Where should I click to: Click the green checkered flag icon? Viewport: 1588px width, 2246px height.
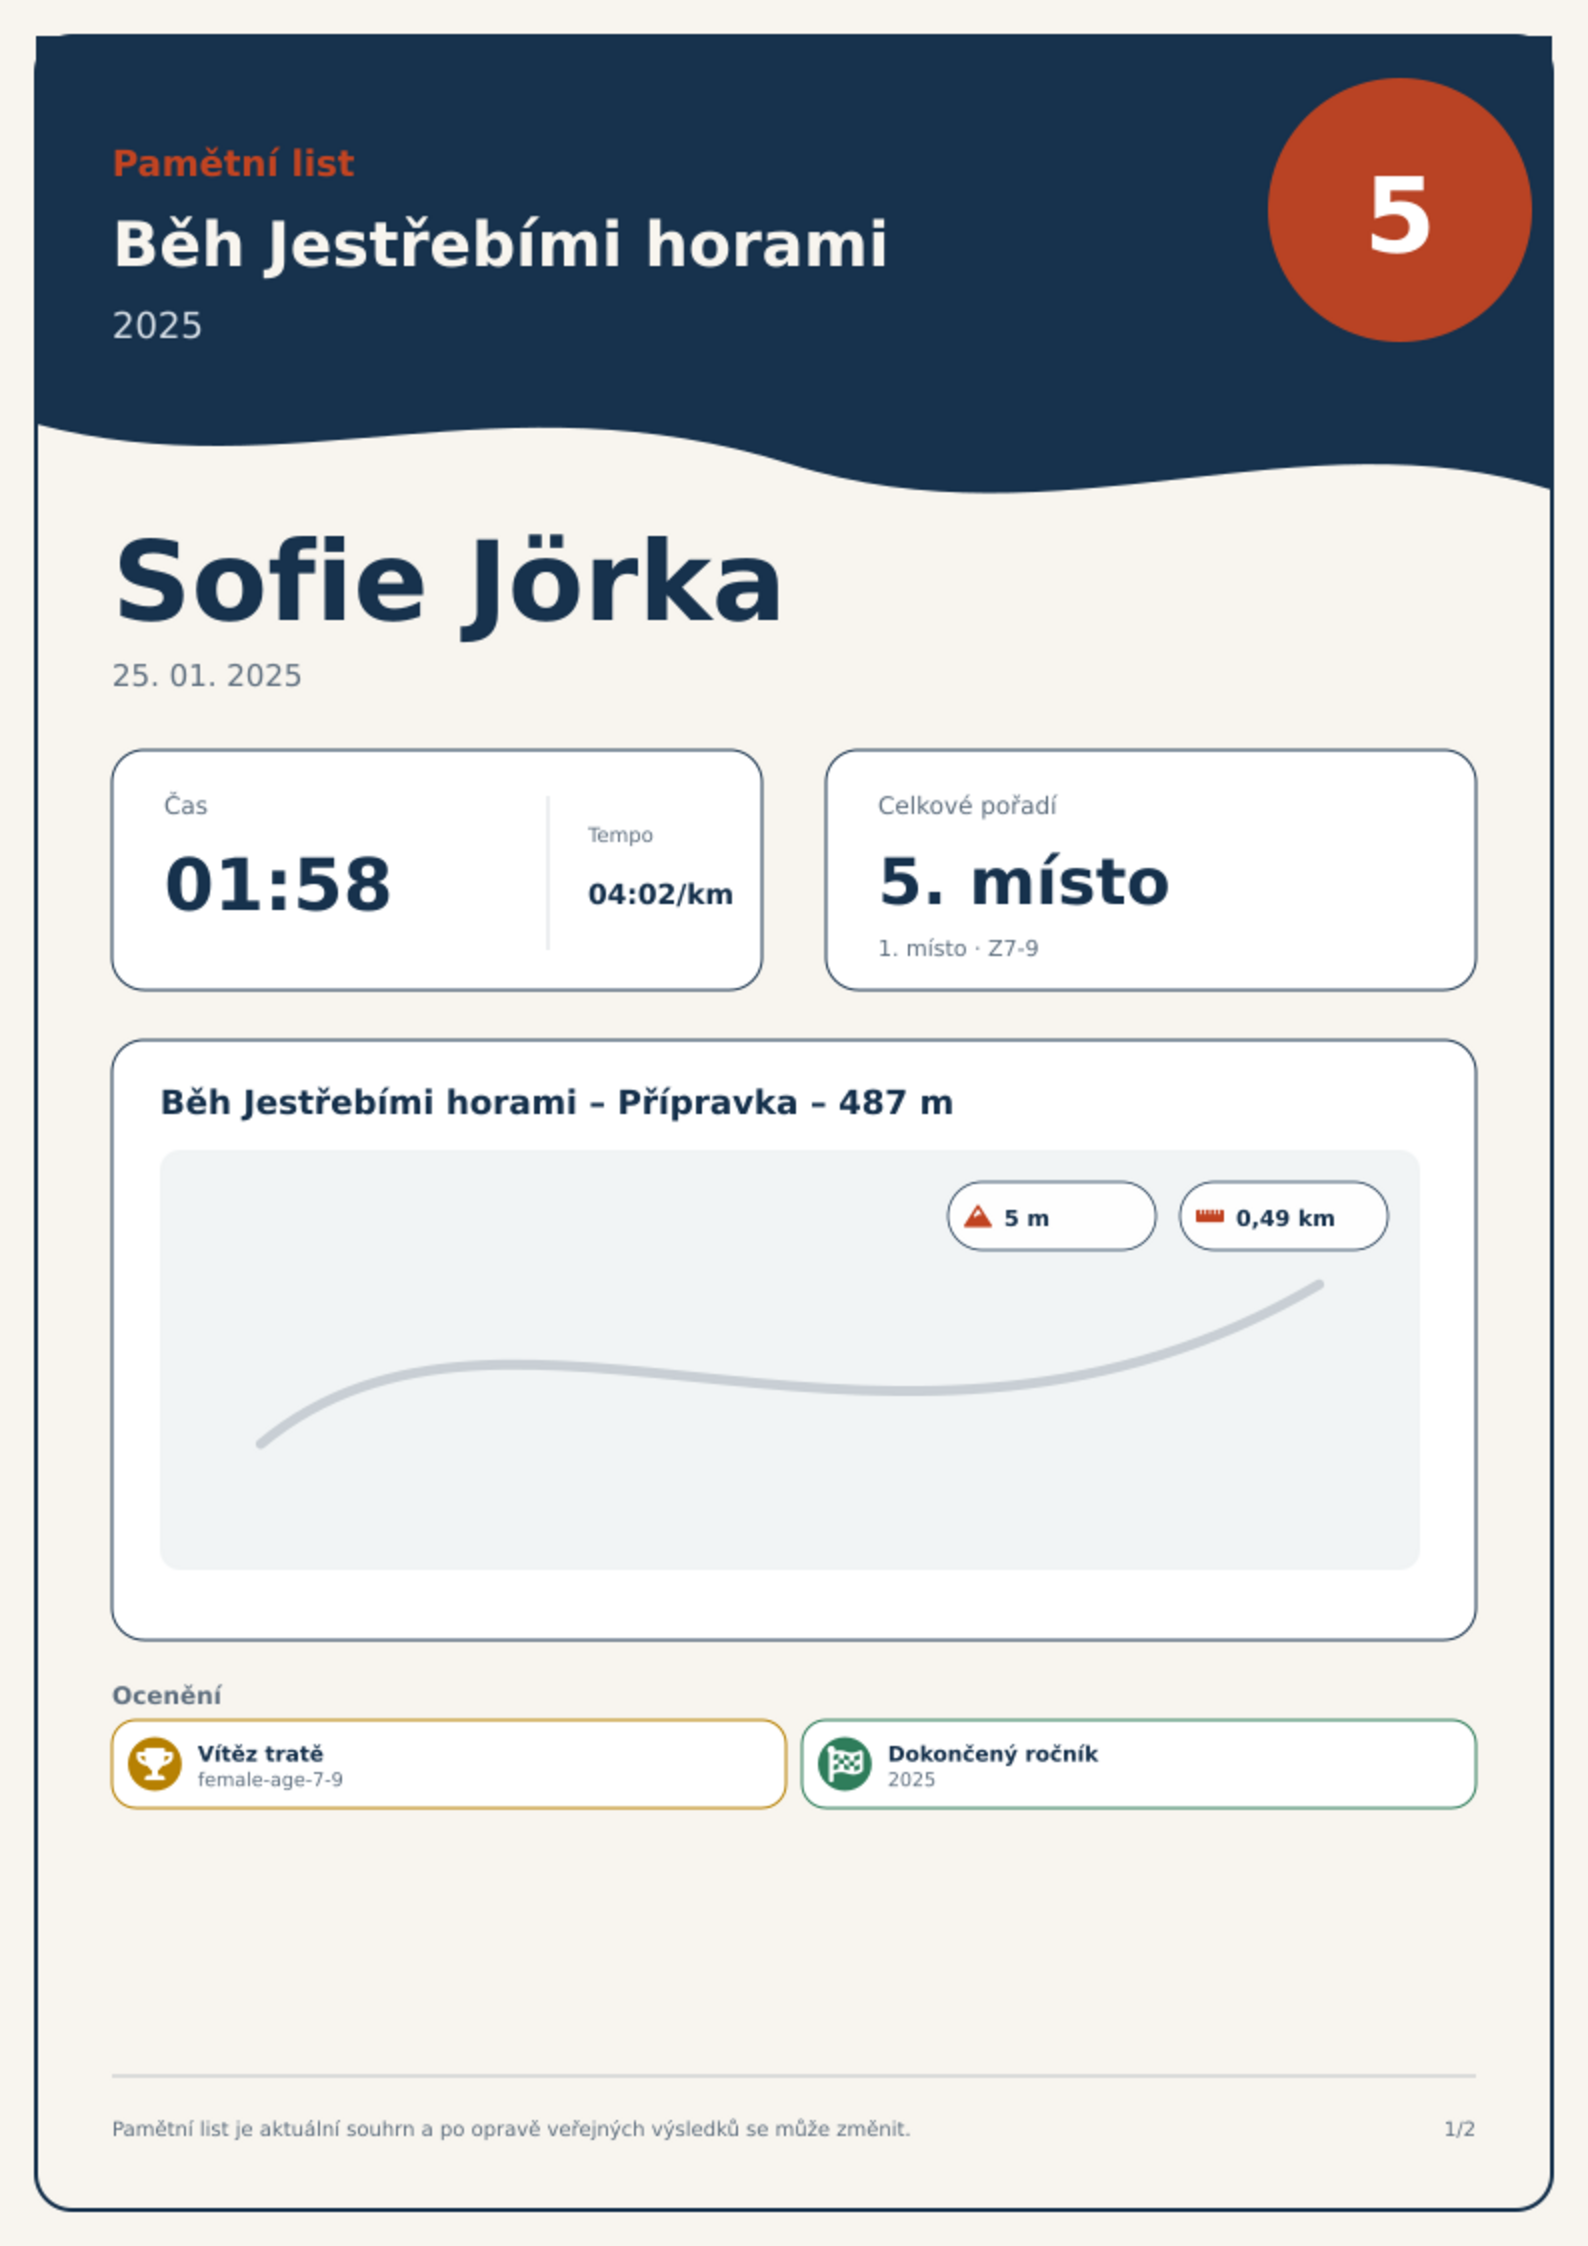point(845,1764)
